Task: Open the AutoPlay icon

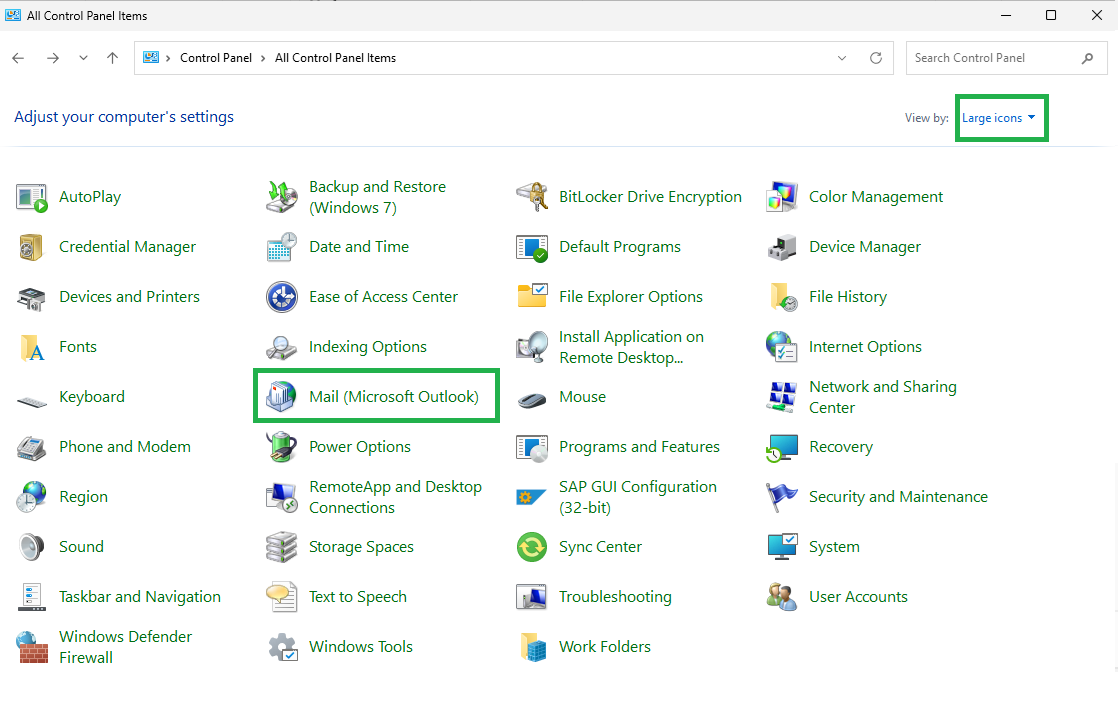Action: [x=31, y=198]
